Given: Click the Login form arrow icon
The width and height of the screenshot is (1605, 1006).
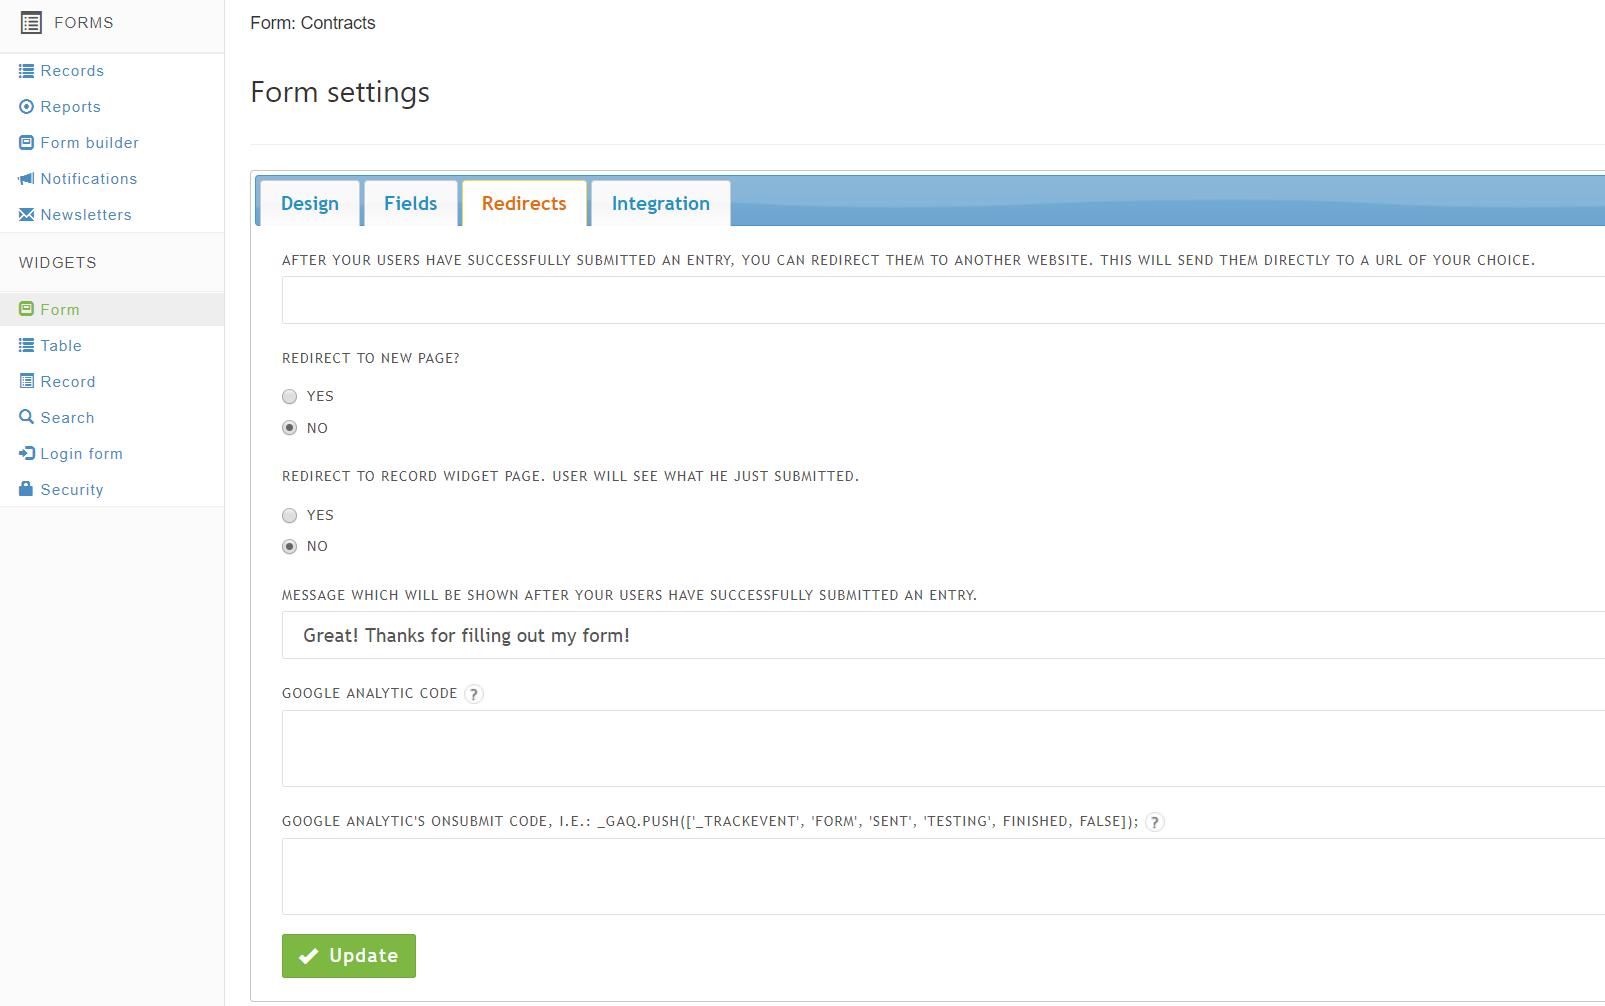Looking at the screenshot, I should tap(26, 453).
